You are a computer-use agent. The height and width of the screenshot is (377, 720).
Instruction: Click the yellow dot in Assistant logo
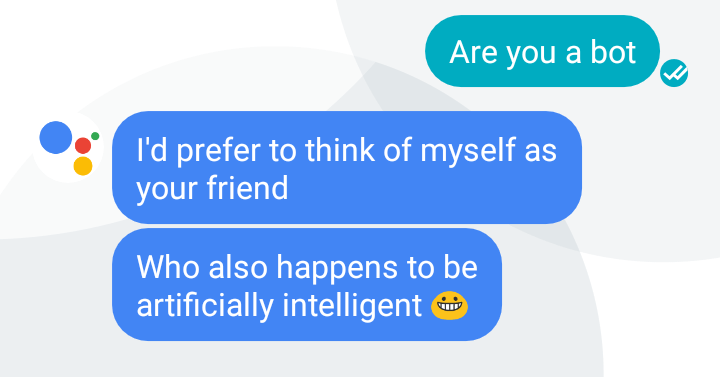point(83,166)
